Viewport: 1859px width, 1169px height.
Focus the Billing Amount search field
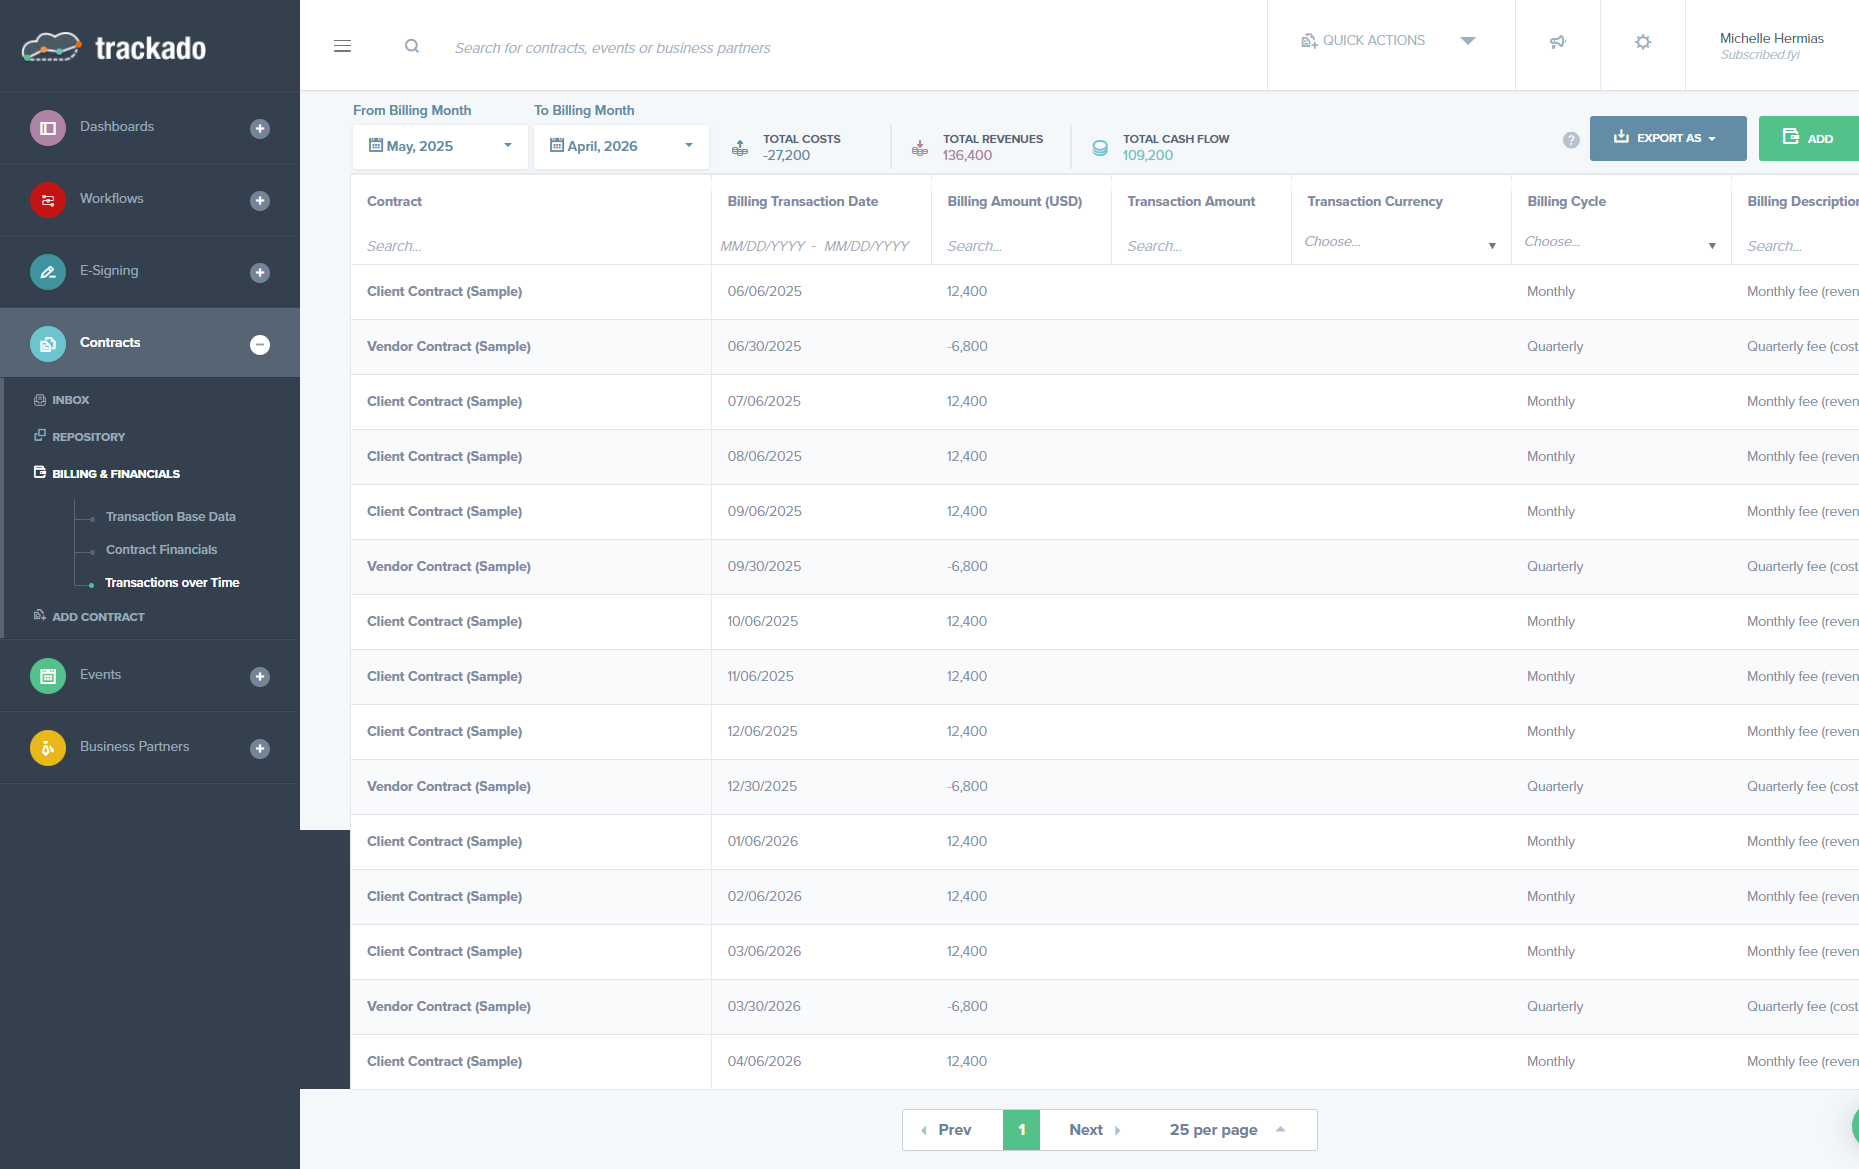tap(1020, 246)
